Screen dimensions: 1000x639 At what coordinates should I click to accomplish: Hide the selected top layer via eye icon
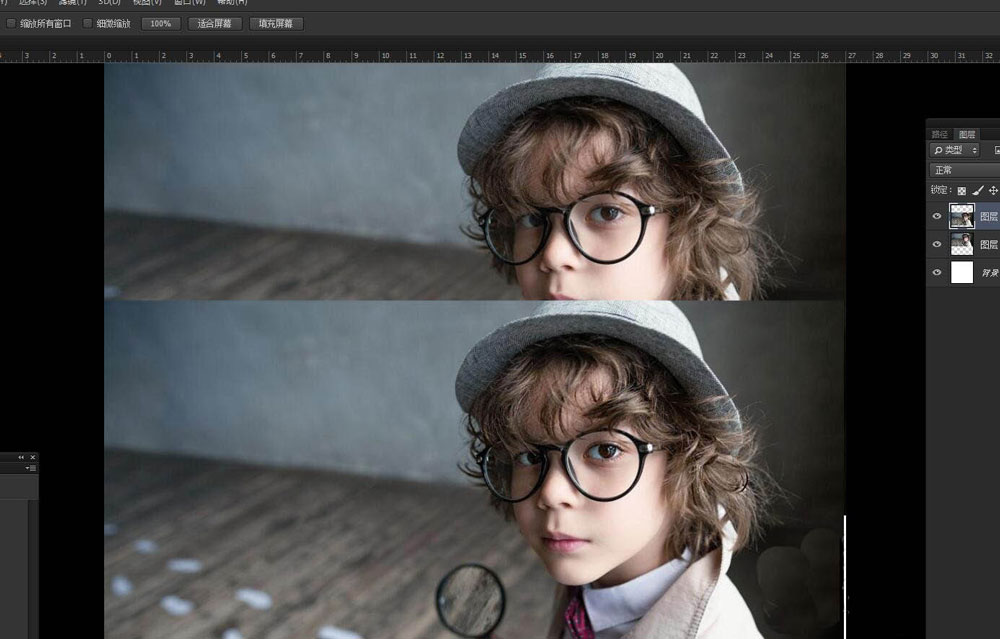point(937,216)
